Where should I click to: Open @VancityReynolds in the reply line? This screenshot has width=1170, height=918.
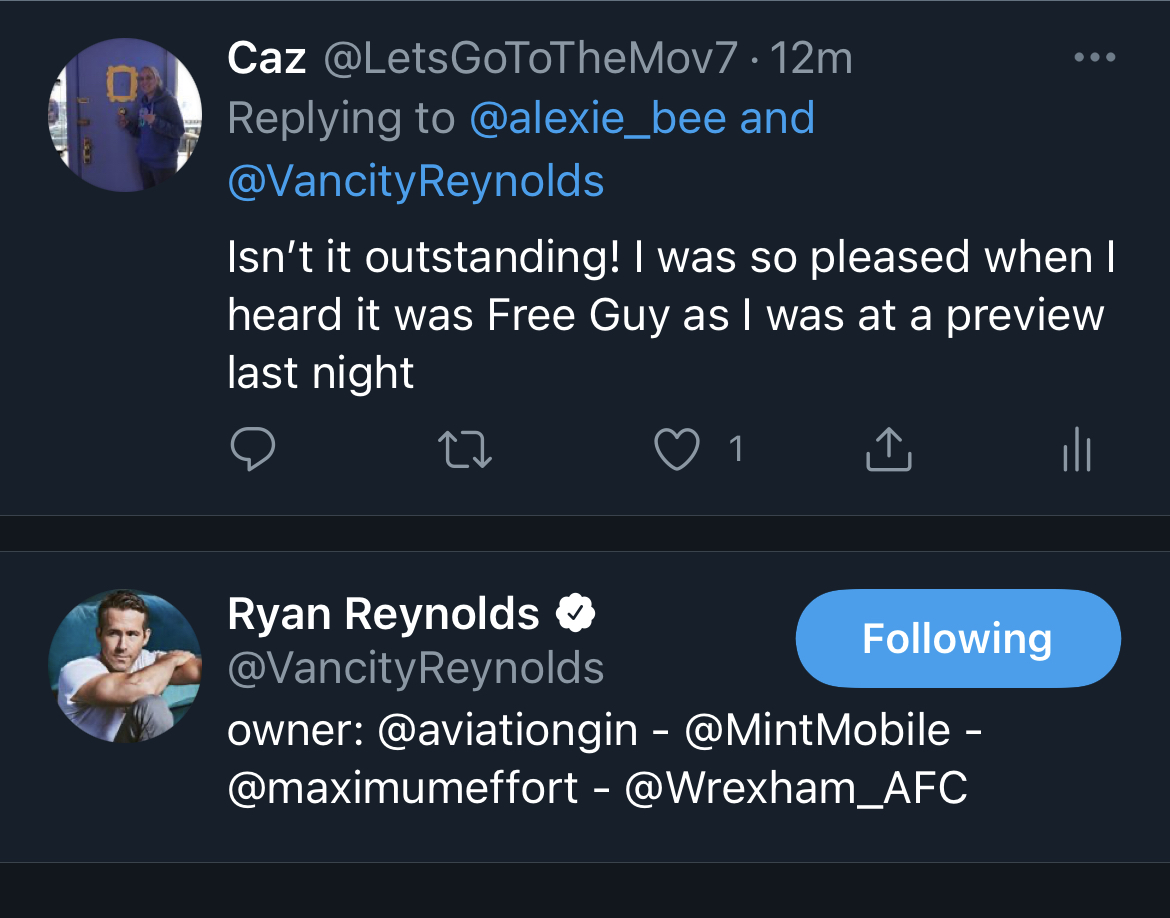tap(416, 181)
